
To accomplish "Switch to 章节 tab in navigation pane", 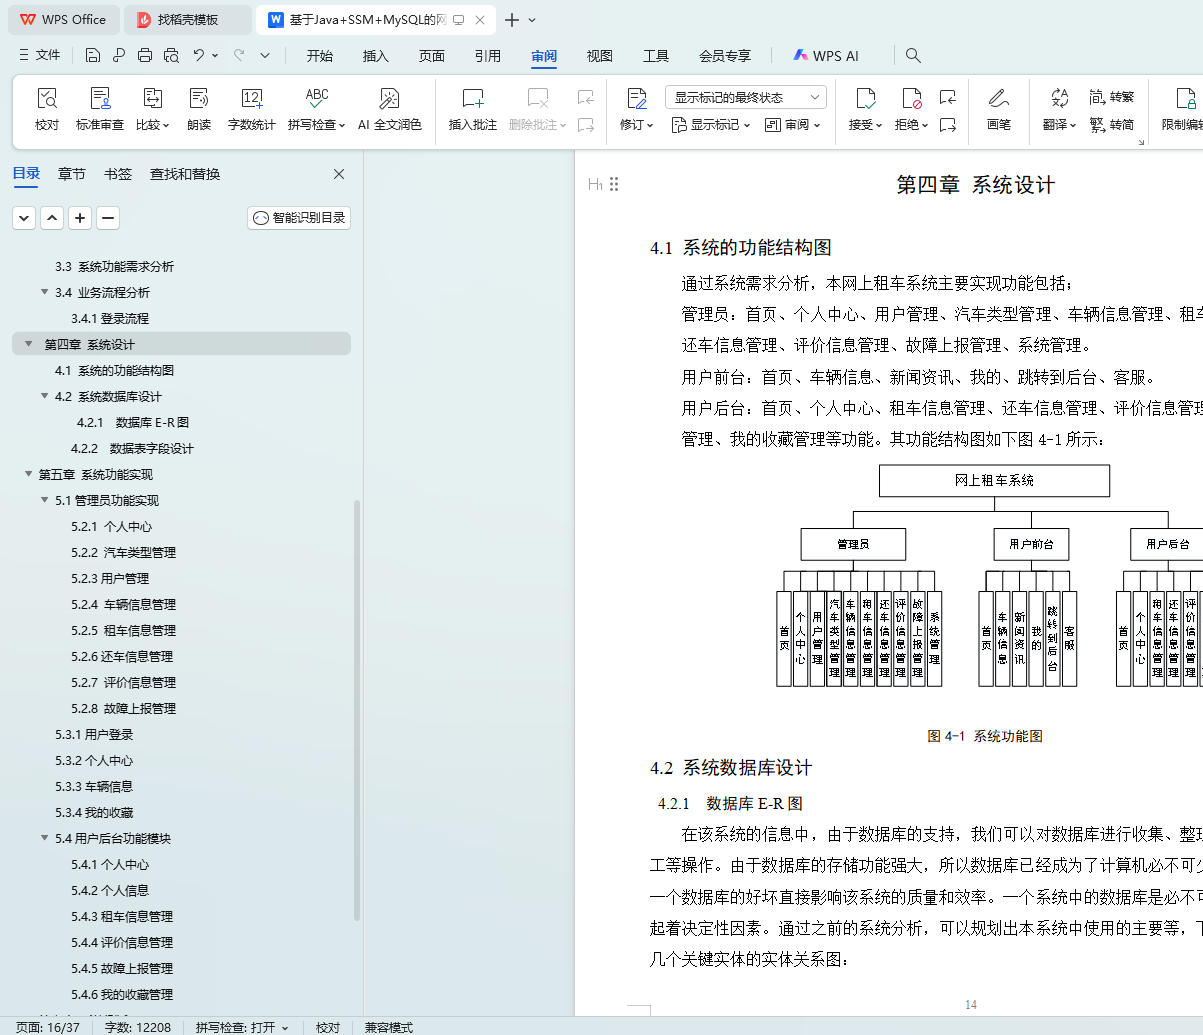I will (72, 174).
